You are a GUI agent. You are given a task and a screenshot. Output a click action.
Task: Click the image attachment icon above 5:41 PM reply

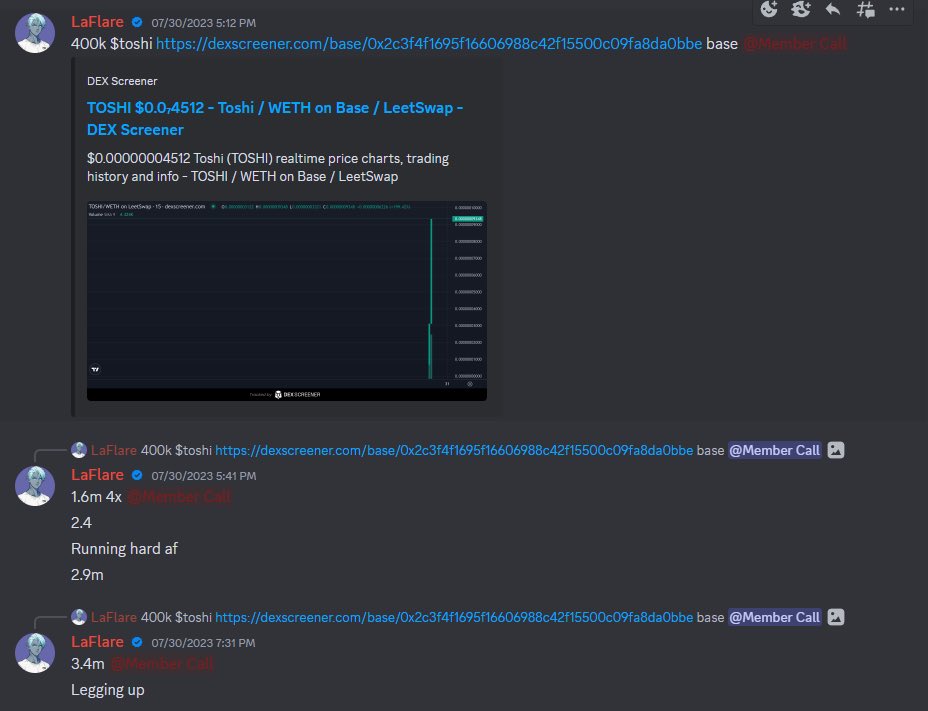pos(836,450)
